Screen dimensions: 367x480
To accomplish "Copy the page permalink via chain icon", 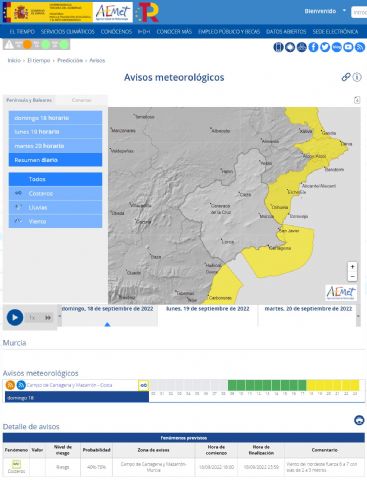I will (x=346, y=77).
